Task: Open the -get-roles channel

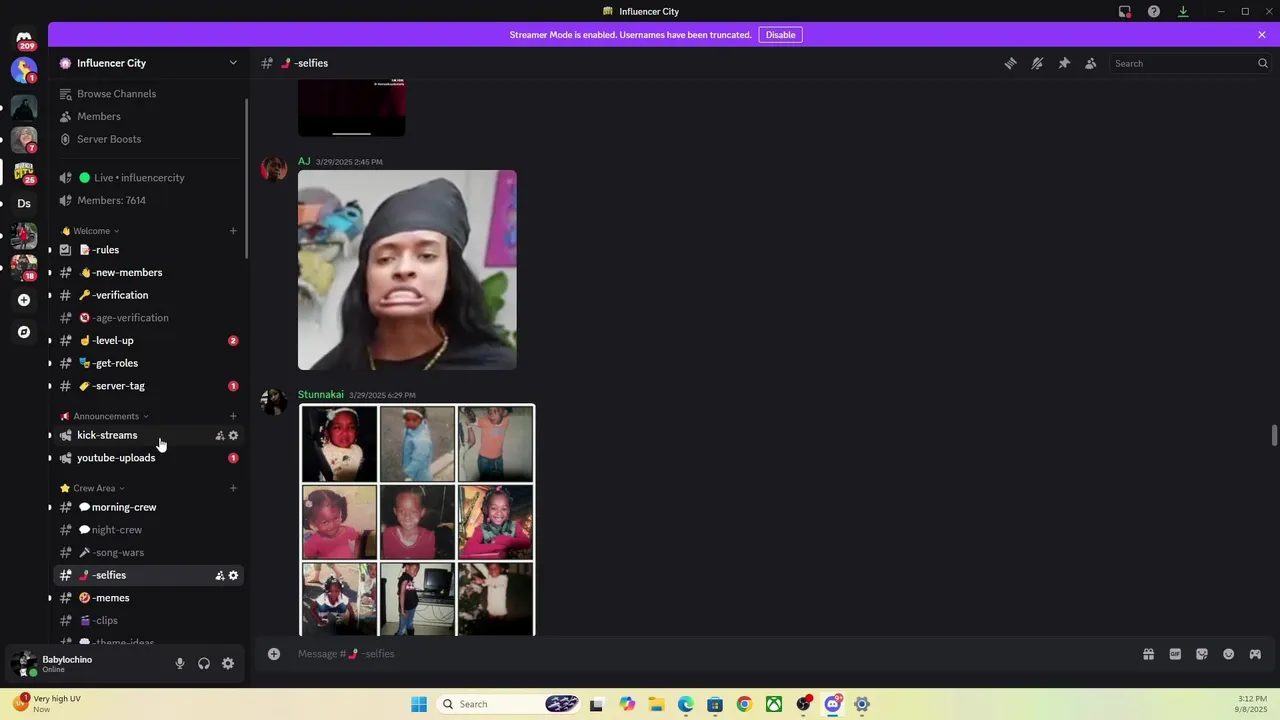Action: pyautogui.click(x=148, y=363)
